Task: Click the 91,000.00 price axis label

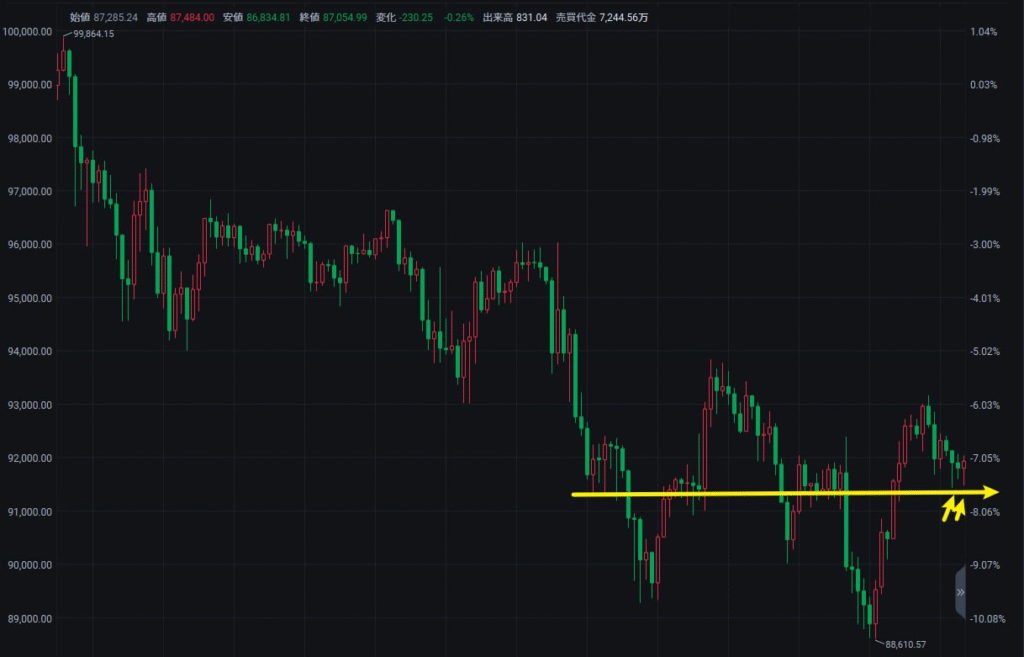Action: [x=29, y=512]
